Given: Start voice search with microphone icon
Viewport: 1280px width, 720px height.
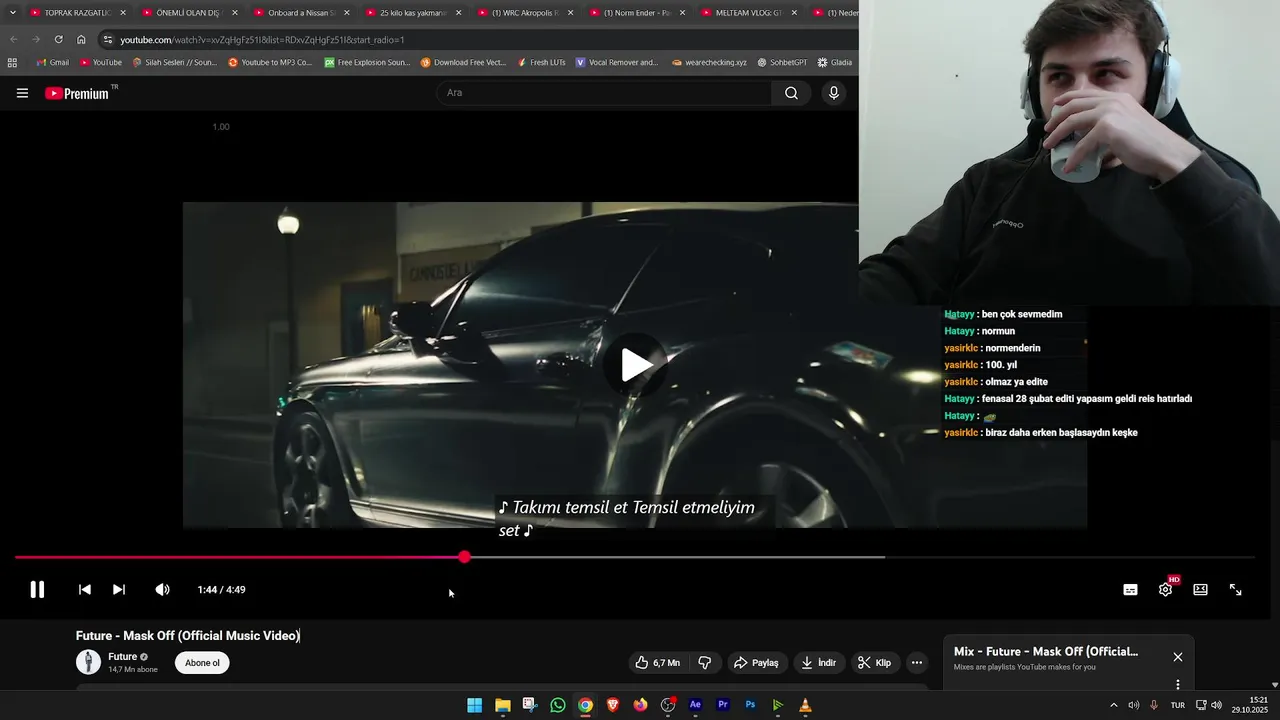Looking at the screenshot, I should (x=834, y=93).
